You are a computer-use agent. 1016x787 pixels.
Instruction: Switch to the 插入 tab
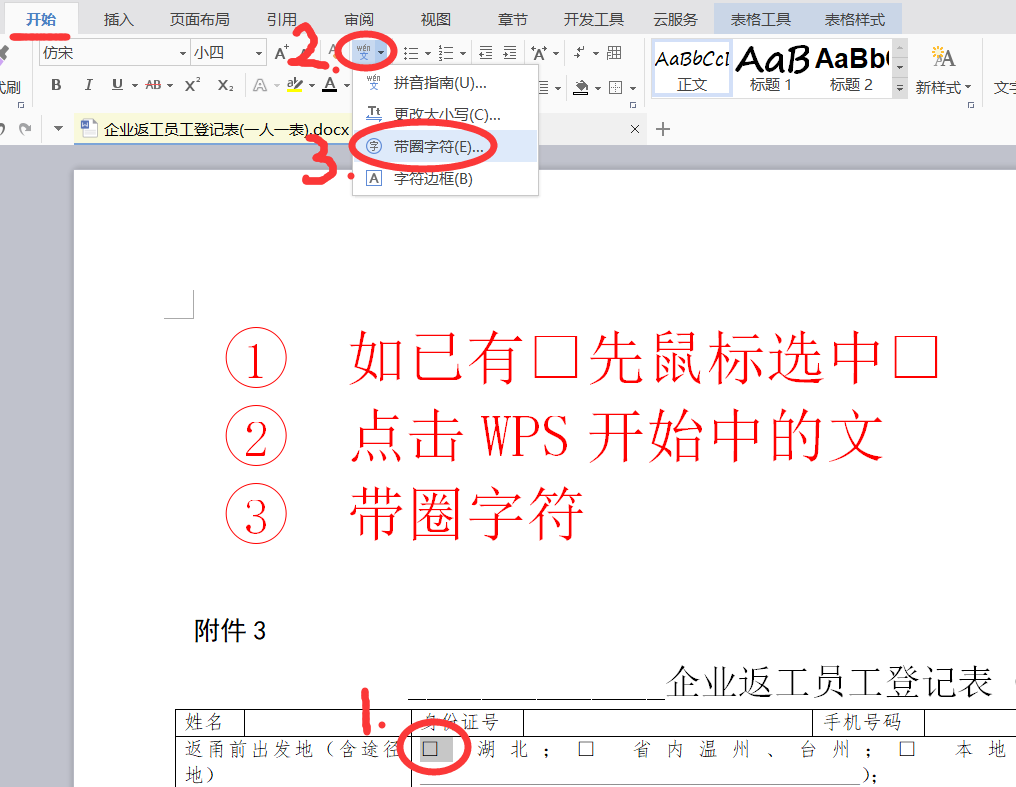119,19
